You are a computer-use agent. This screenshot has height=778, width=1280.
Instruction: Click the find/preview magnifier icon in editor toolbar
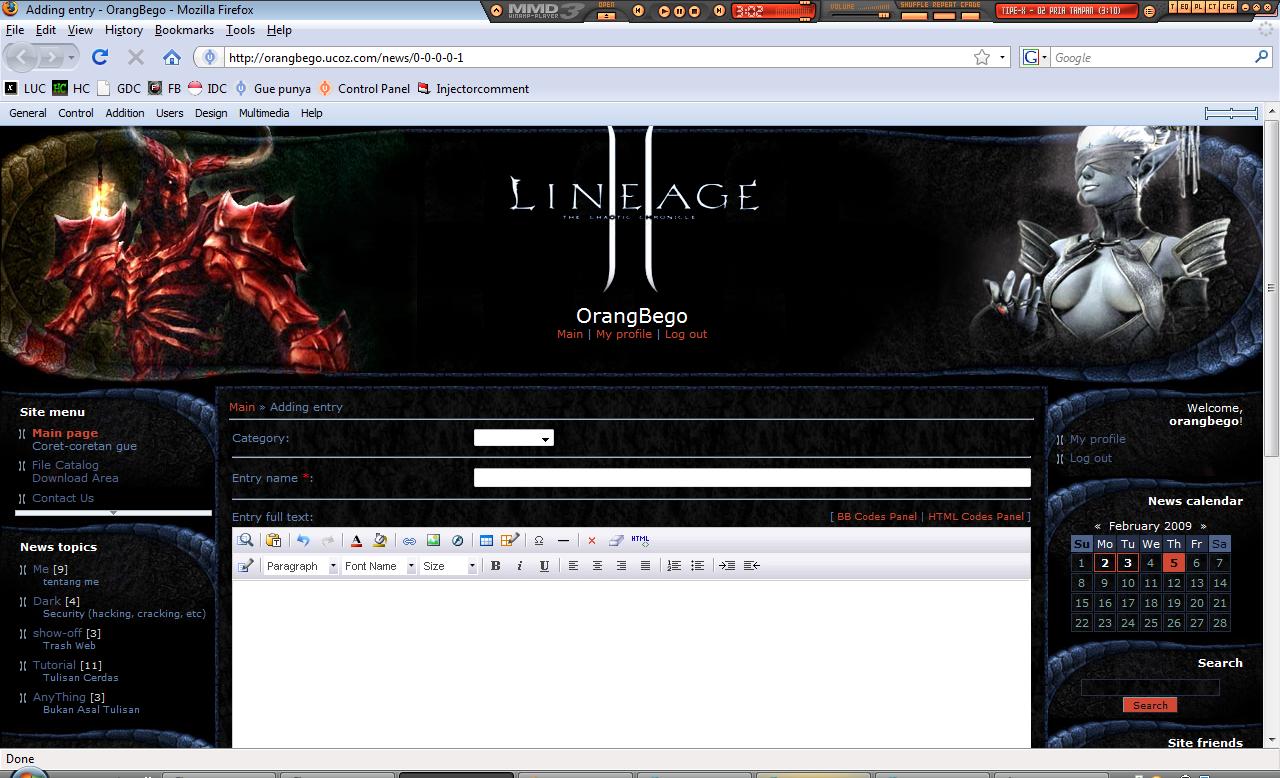pyautogui.click(x=245, y=540)
